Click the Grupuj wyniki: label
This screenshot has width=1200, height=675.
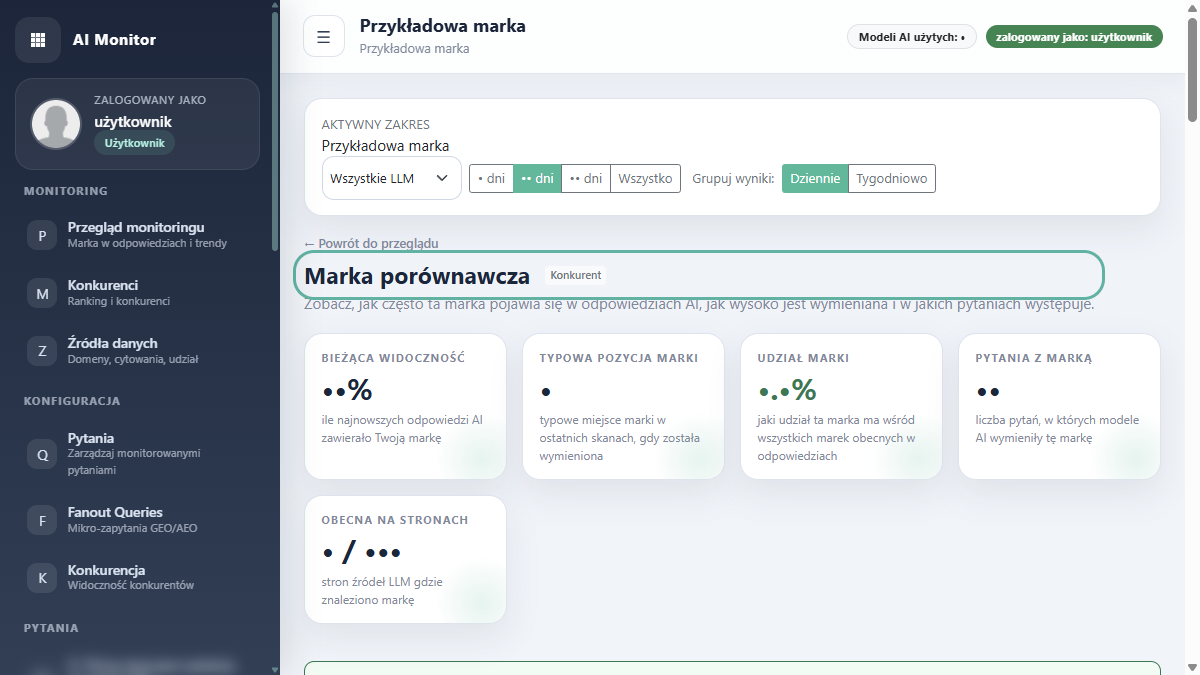733,179
